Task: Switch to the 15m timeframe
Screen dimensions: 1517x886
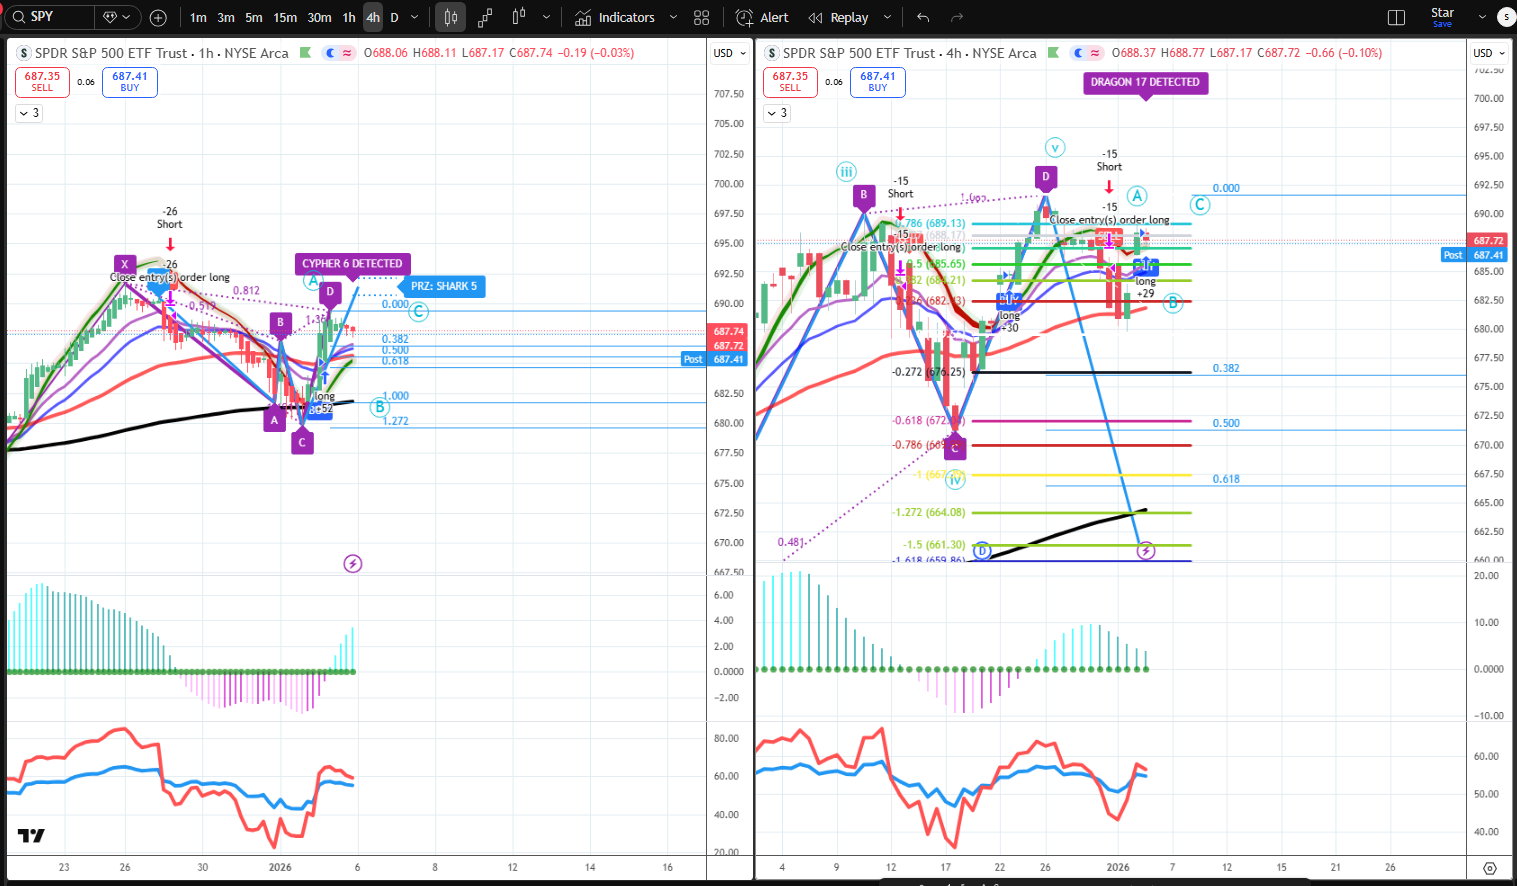Action: pos(285,17)
